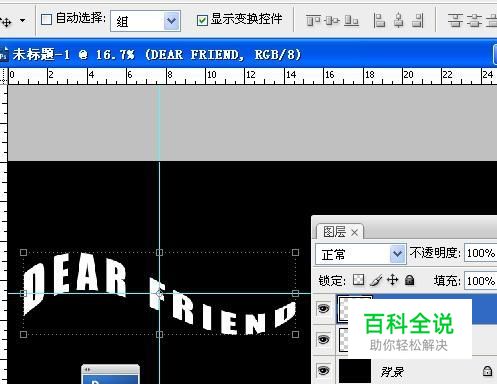
Task: Click the bottom-right transform handle
Action: (x=295, y=334)
